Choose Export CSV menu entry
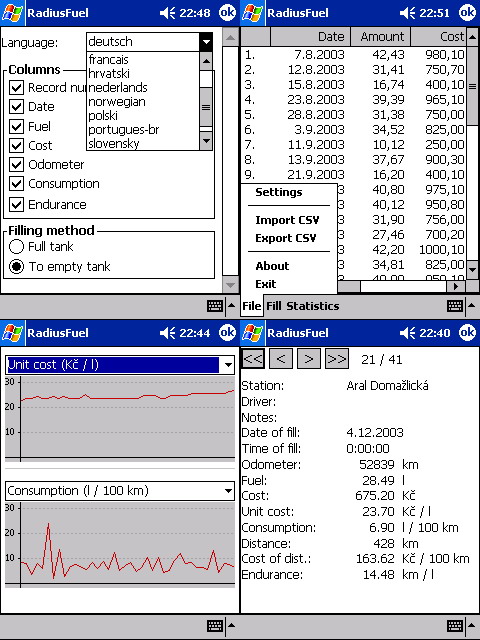Screen dimensions: 480x640 click(286, 238)
